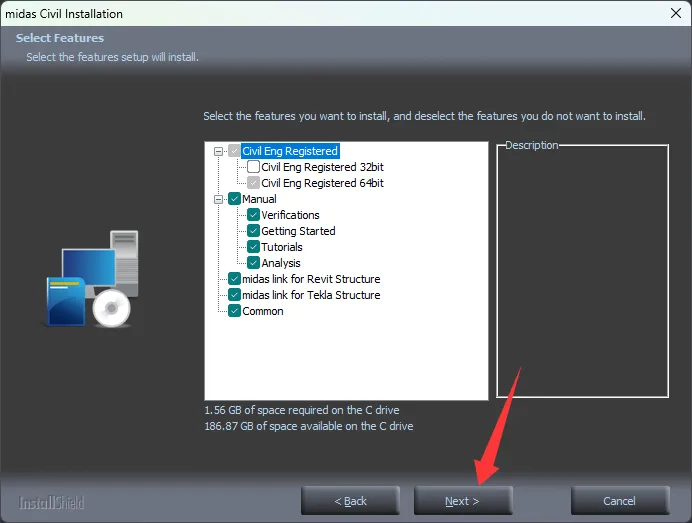This screenshot has width=692, height=523.
Task: Select the Tutorials tree label
Action: point(282,247)
